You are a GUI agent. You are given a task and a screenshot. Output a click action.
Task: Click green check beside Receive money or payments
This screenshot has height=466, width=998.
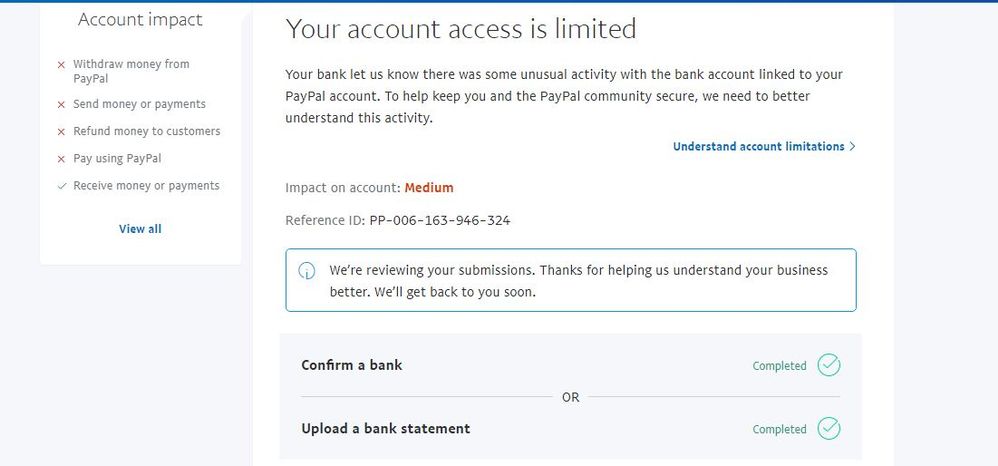tap(62, 186)
